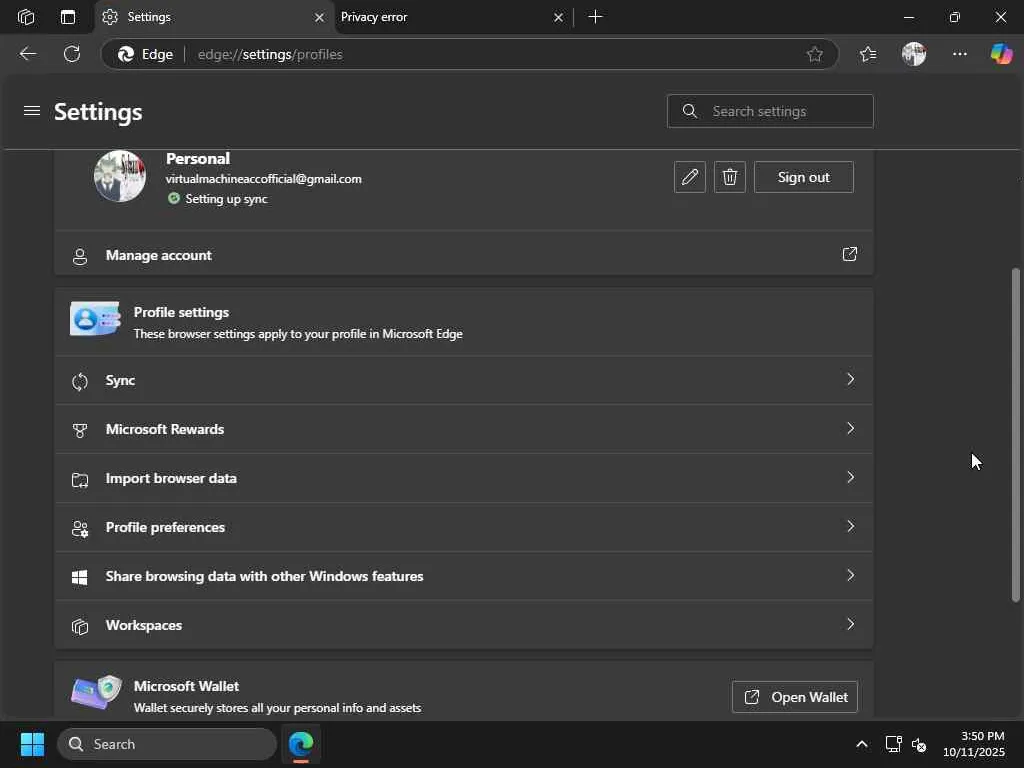Viewport: 1024px width, 768px height.
Task: Click the Microsoft Wallet heading
Action: point(186,686)
